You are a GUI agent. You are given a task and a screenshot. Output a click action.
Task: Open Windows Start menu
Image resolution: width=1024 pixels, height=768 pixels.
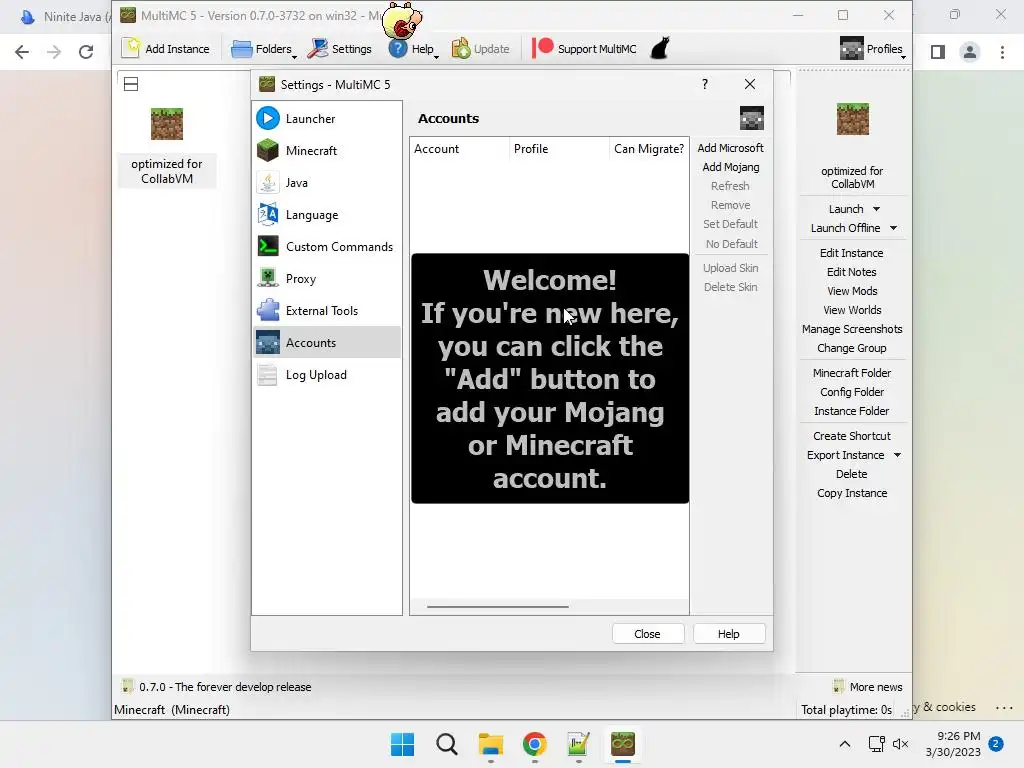coord(402,744)
